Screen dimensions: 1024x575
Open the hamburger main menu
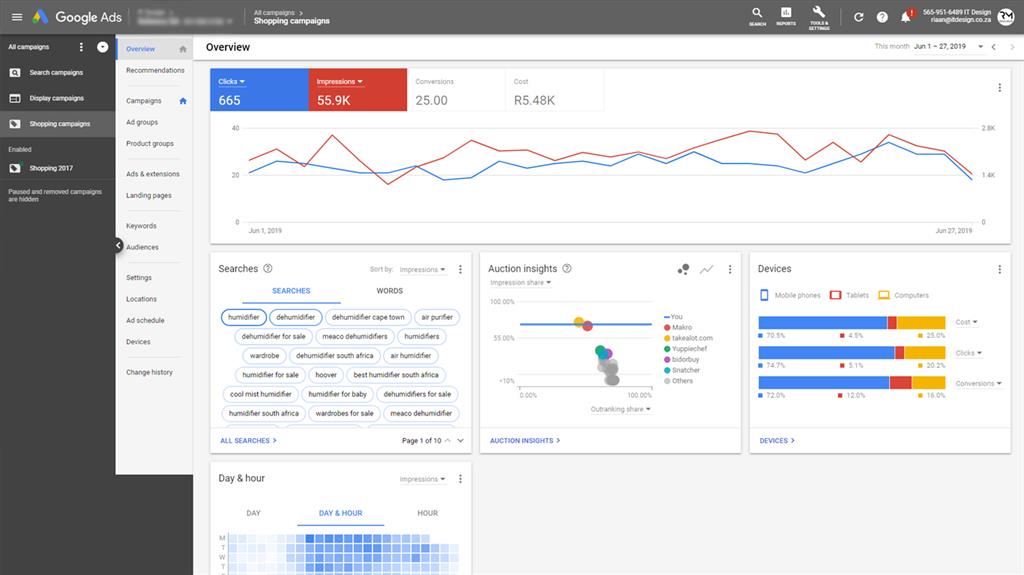pos(16,17)
